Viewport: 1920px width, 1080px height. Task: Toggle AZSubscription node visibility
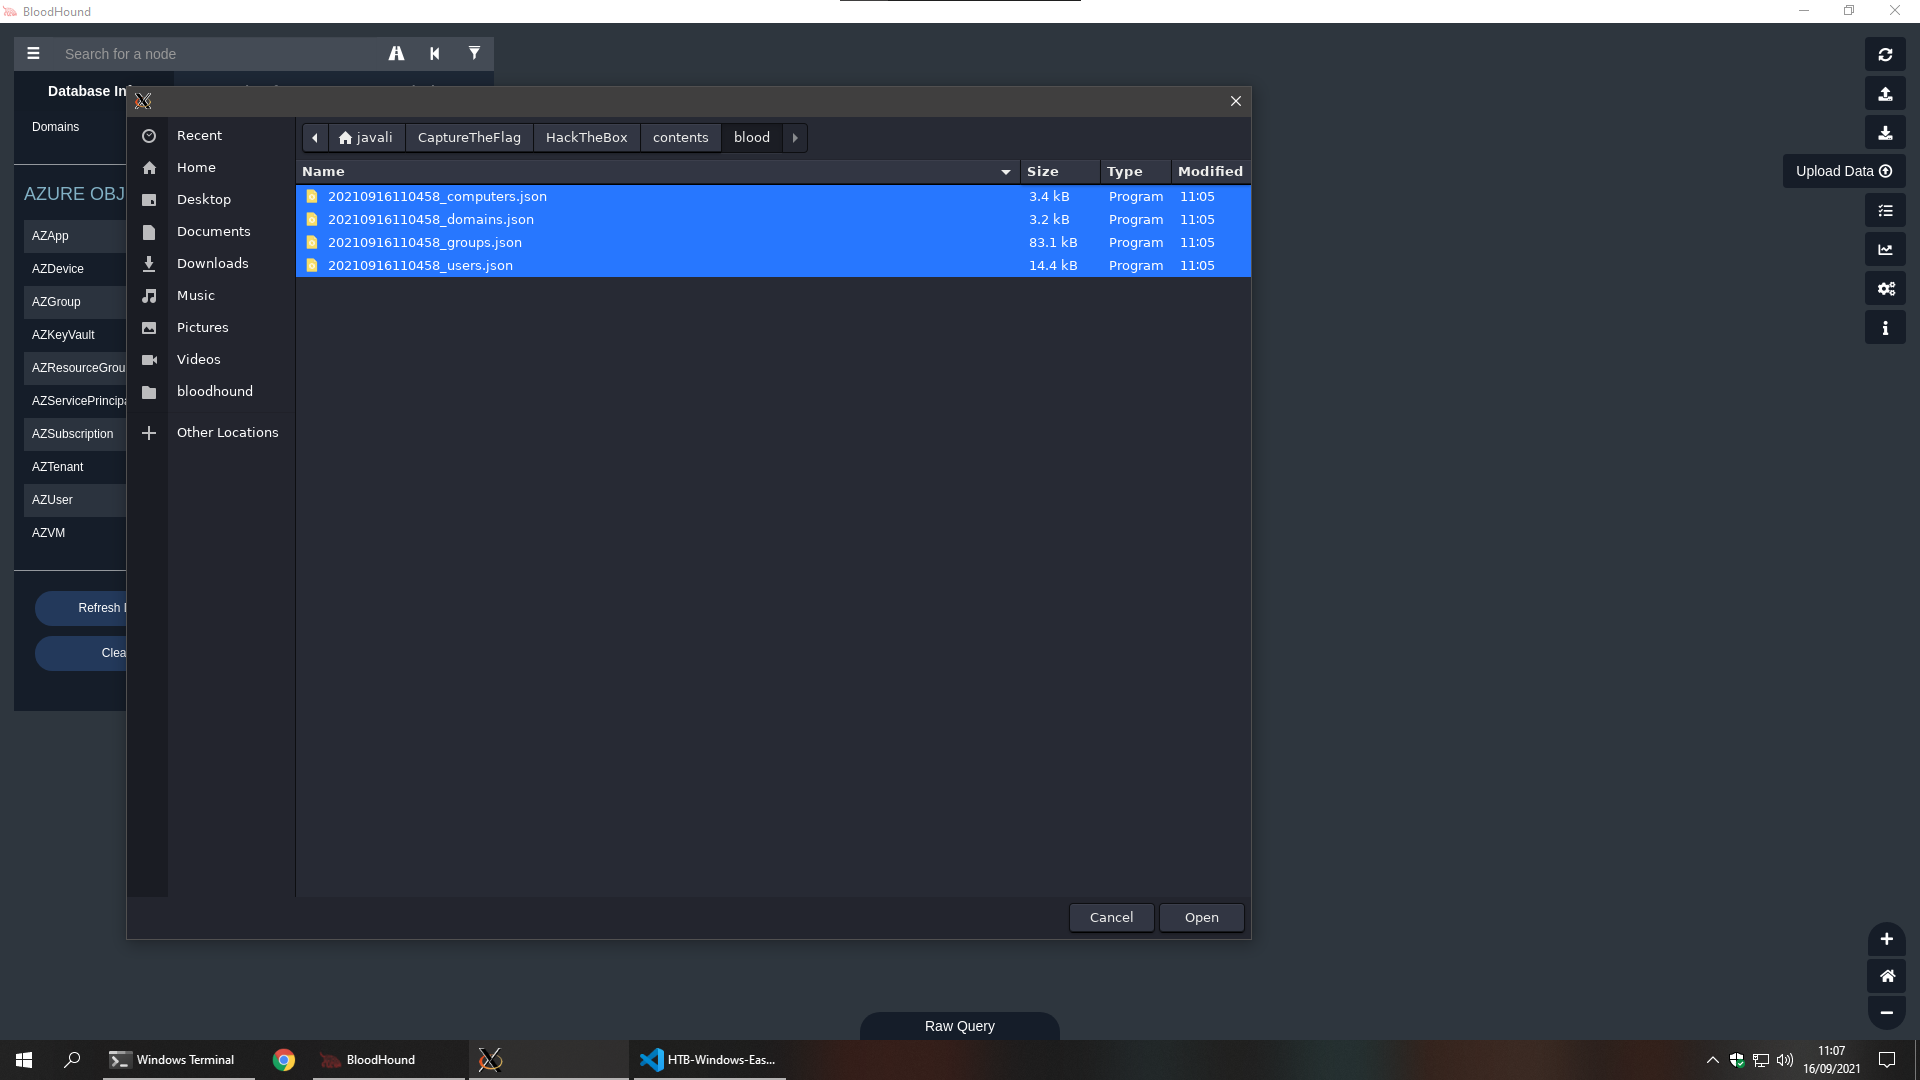click(73, 433)
